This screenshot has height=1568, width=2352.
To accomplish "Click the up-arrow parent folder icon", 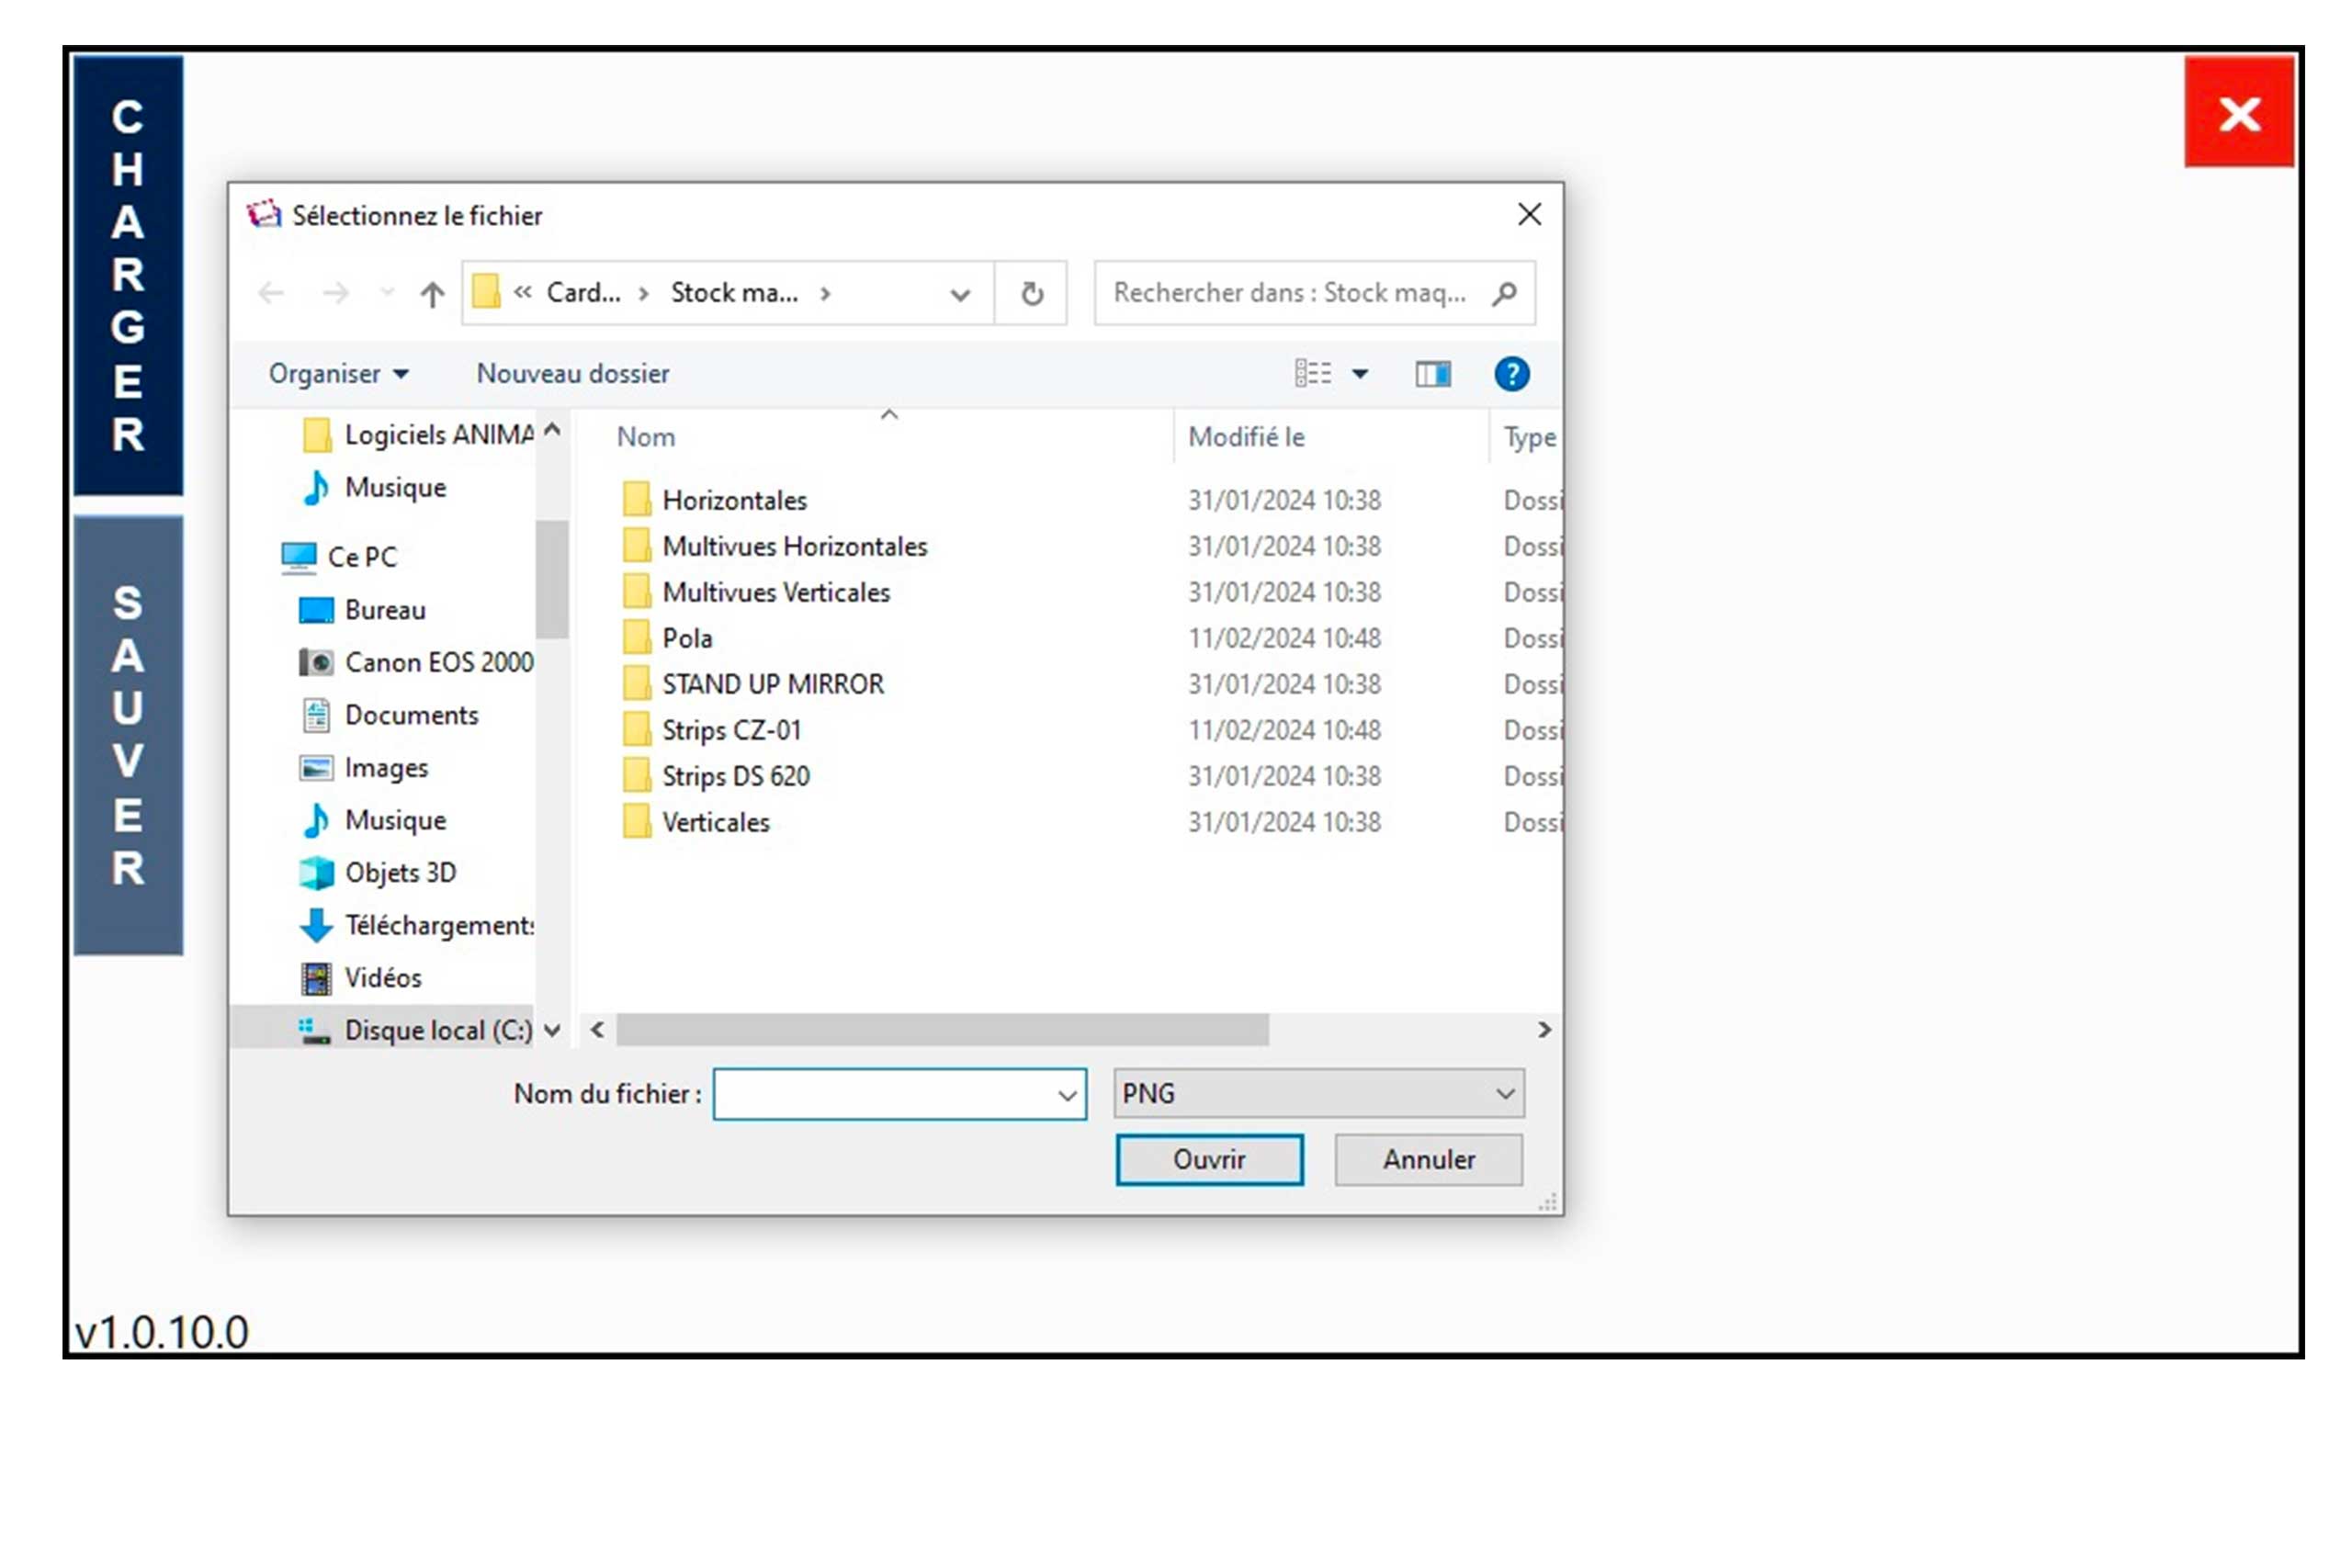I will (x=432, y=294).
